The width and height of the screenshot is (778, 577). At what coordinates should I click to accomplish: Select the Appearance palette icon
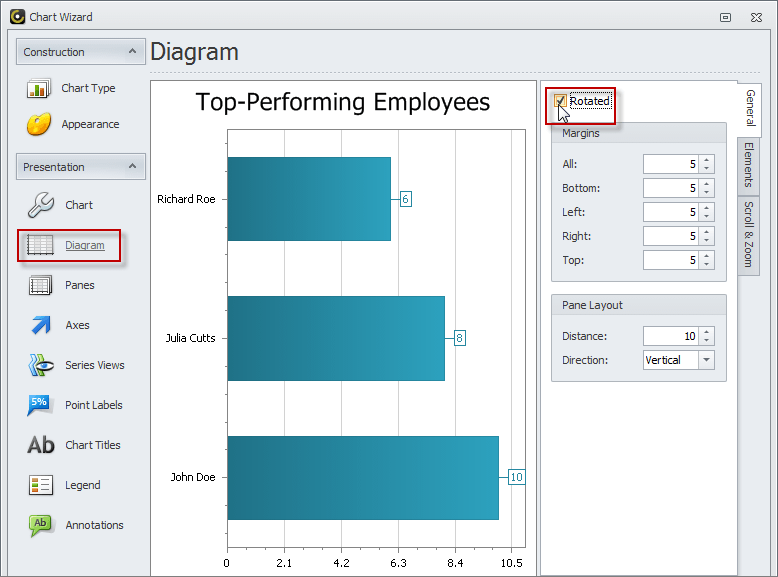click(39, 125)
